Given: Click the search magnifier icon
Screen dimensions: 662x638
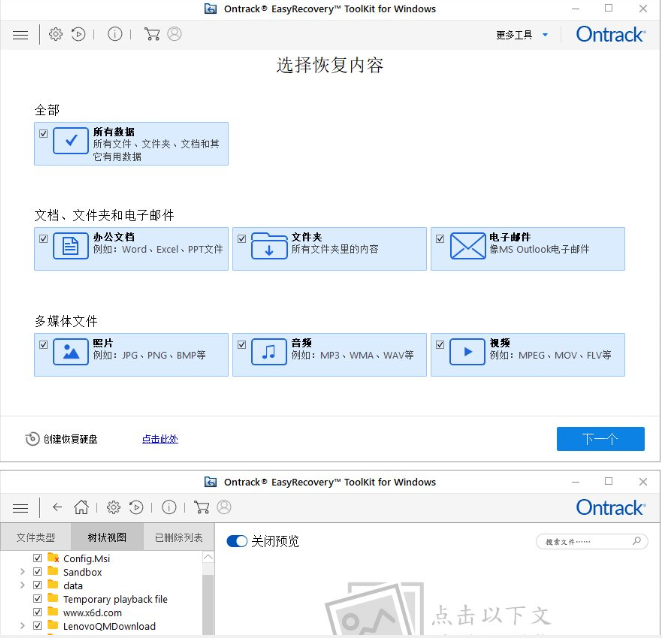Looking at the screenshot, I should coord(637,541).
